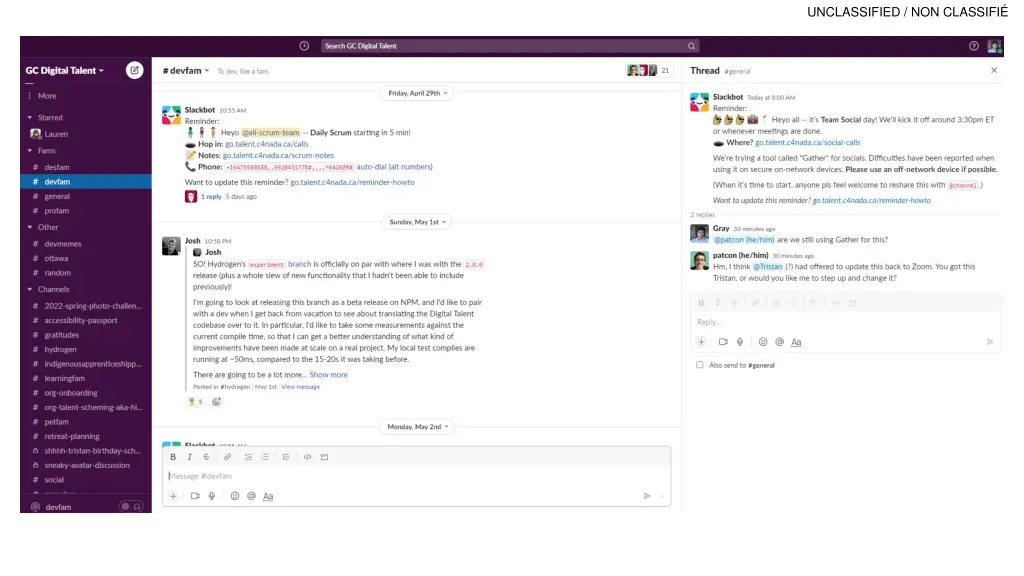
Task: Collapse the Channels section
Action: 29,289
